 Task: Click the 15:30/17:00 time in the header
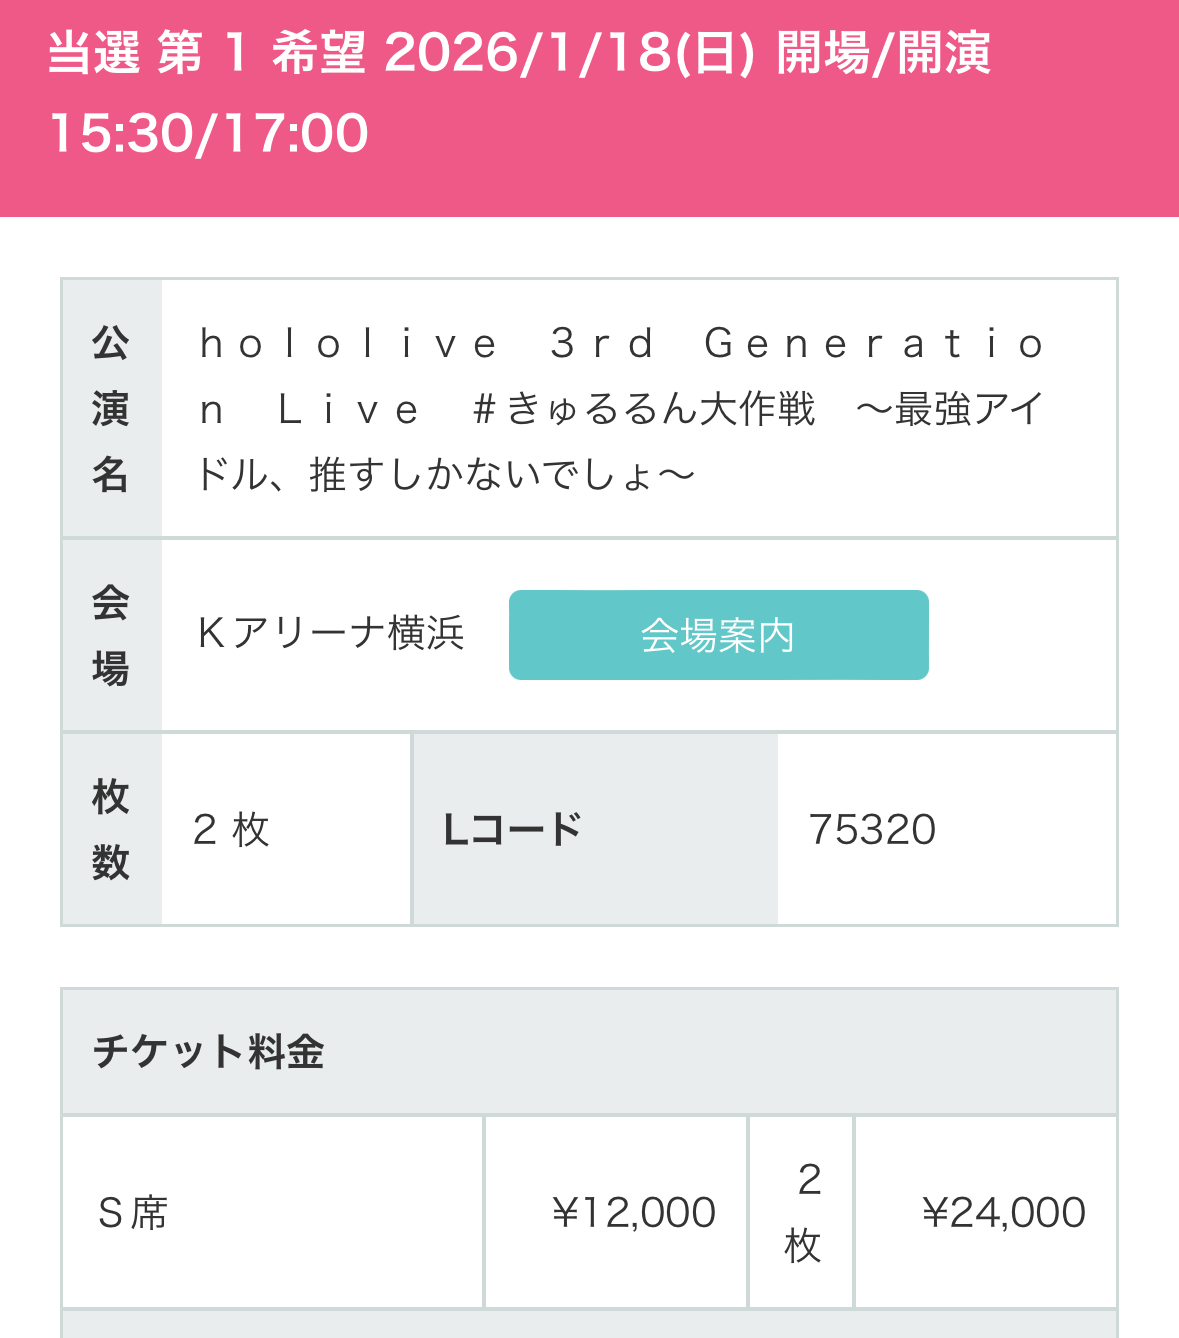click(209, 133)
